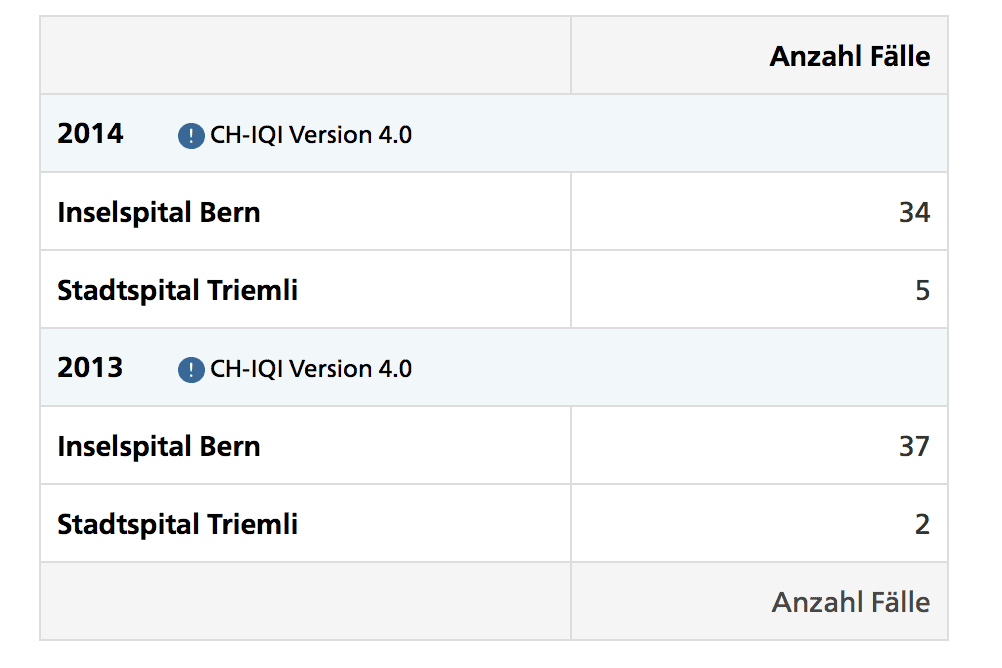
Task: Select Inselspital Bern under 2013
Action: 159,447
